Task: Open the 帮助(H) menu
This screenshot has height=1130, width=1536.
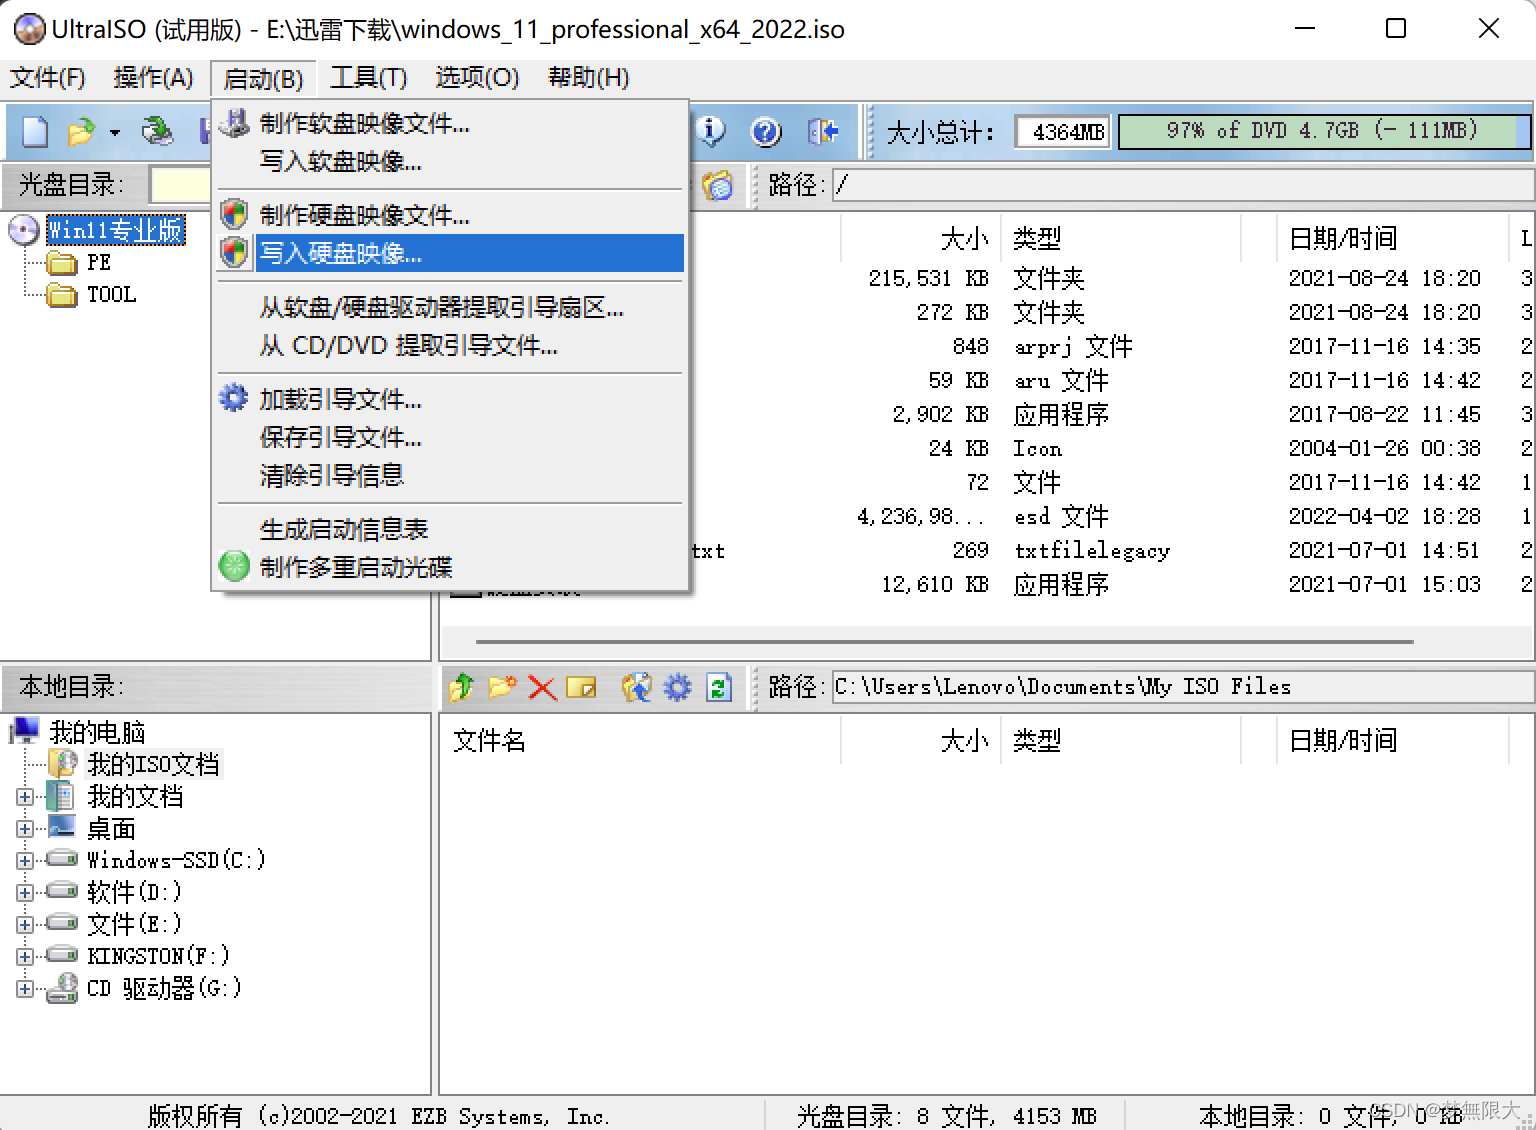Action: coord(588,78)
